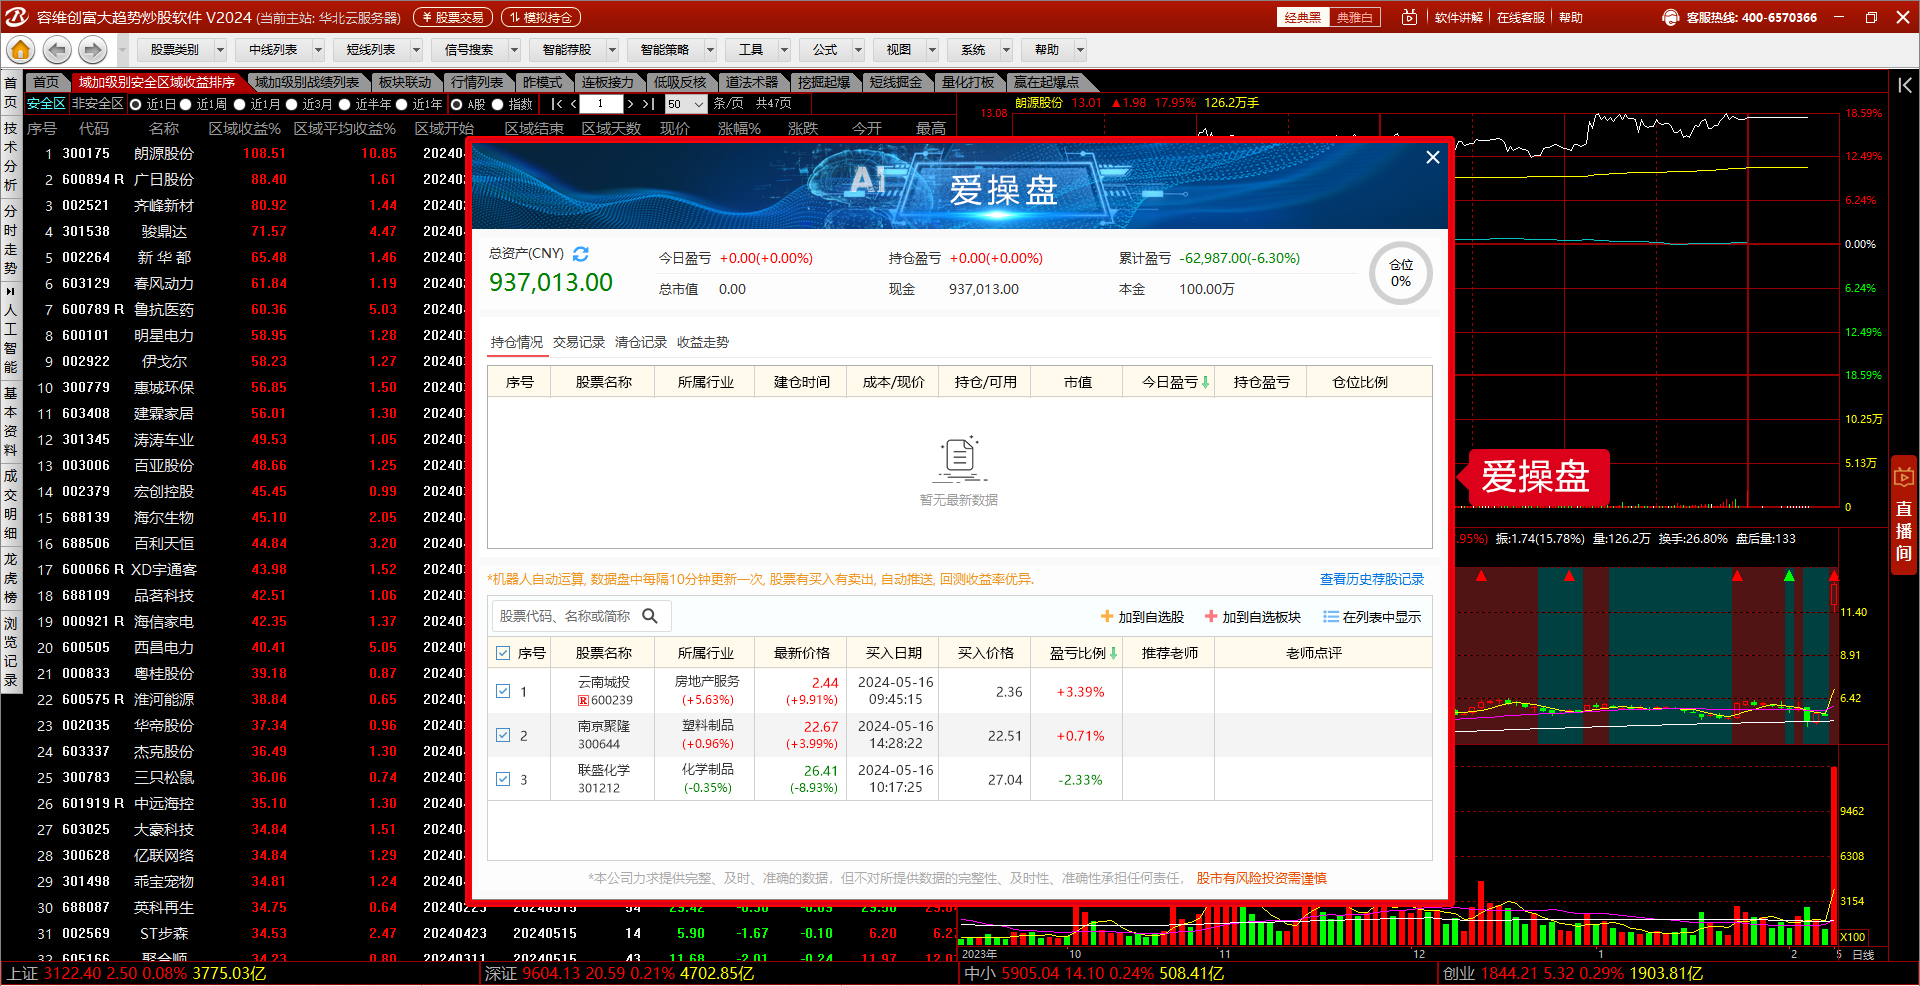Go to the home icon in toolbar
Viewport: 1920px width, 986px height.
point(20,50)
